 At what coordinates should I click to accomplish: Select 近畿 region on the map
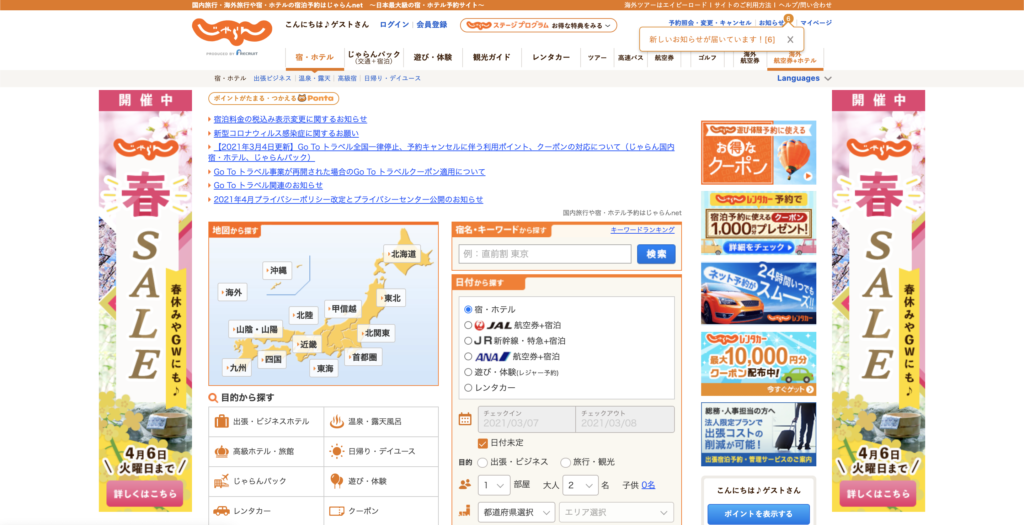coord(306,343)
